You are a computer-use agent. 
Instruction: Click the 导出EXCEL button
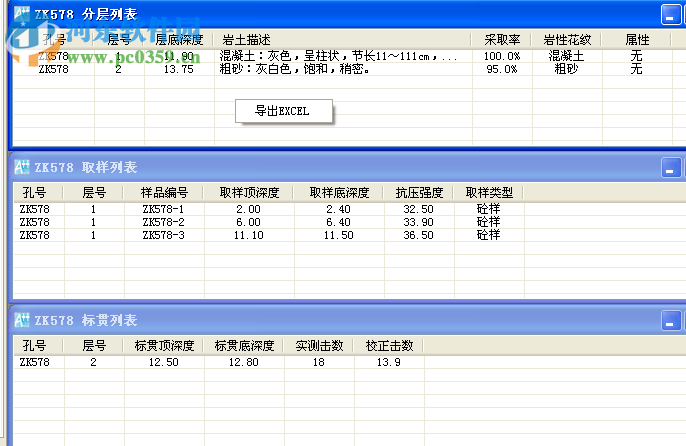pos(284,111)
